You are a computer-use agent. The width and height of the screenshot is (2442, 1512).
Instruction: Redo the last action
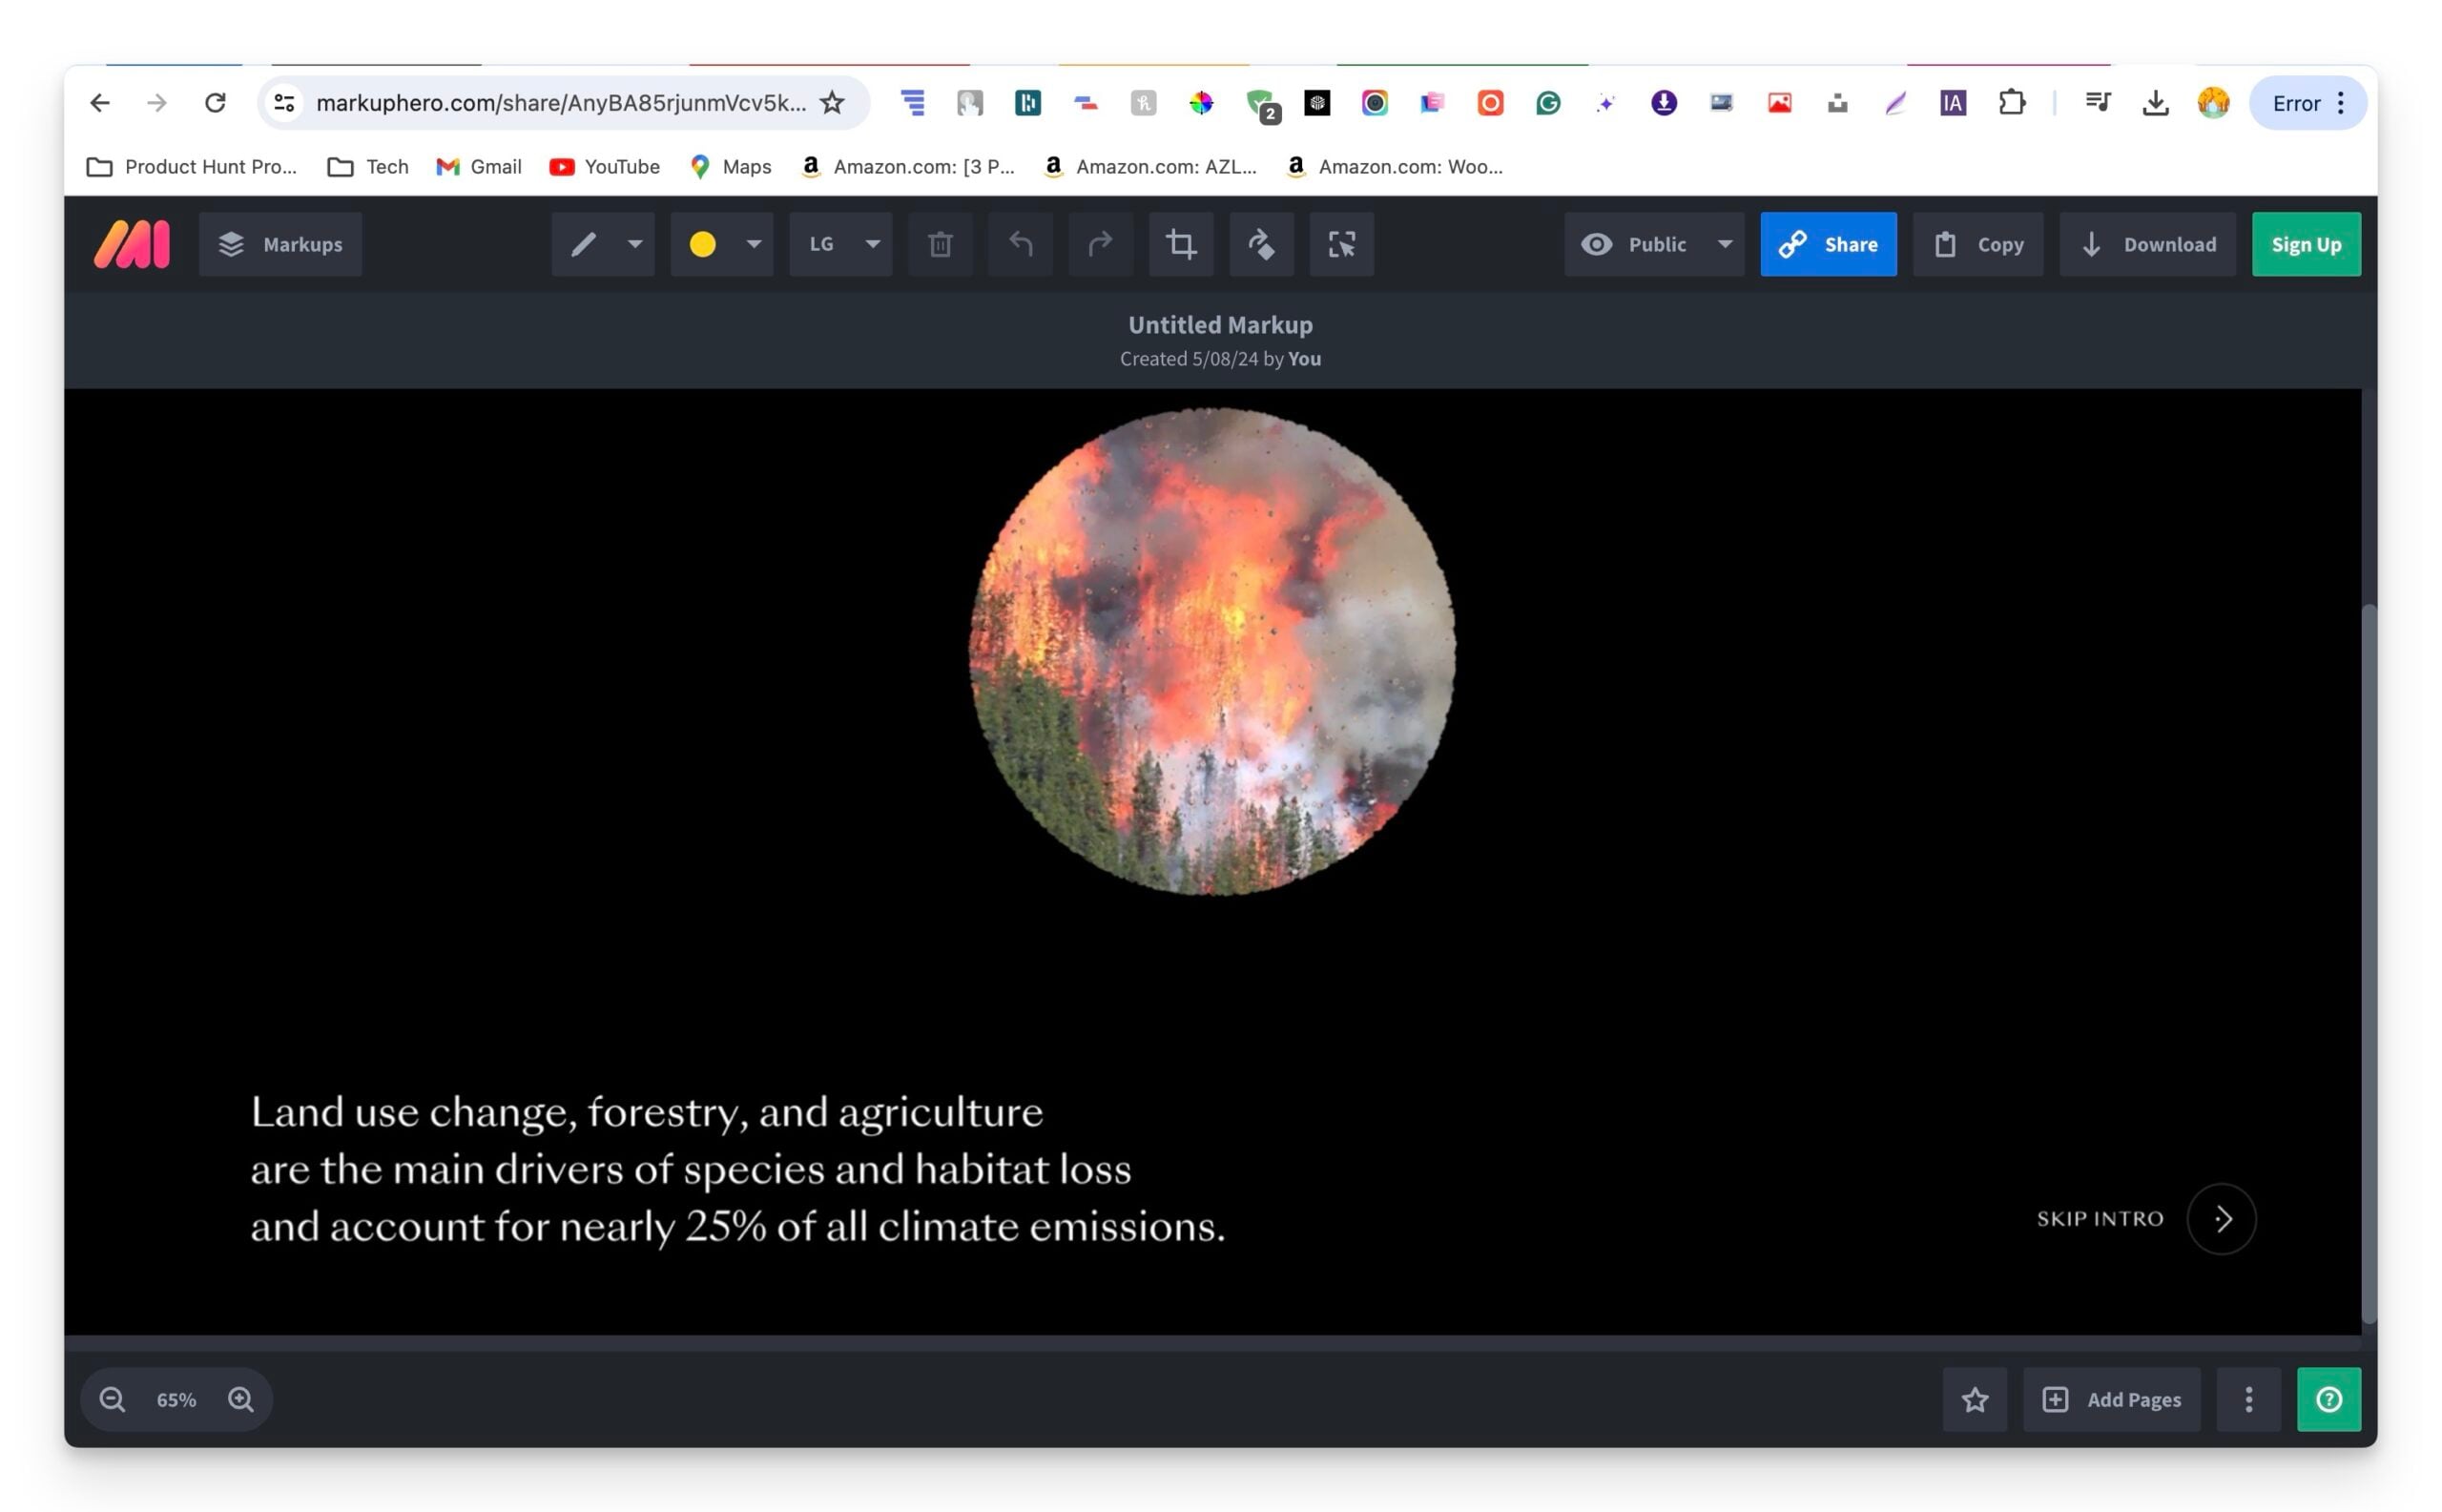(x=1099, y=244)
